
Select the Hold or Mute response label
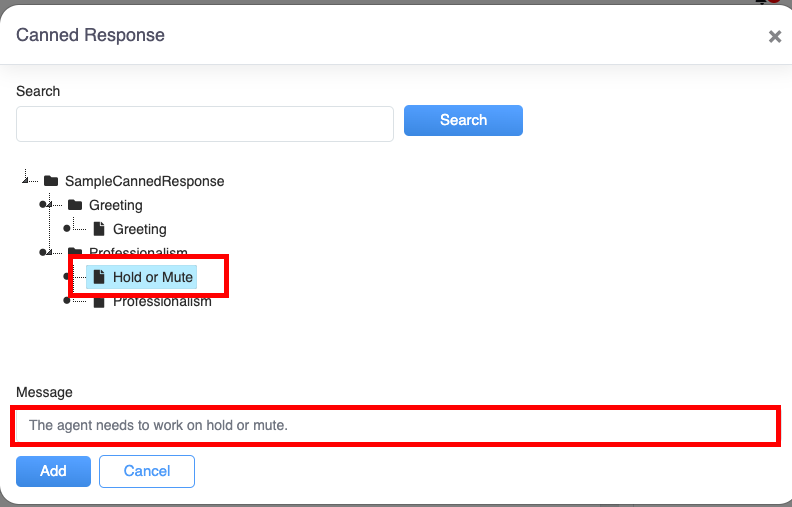coord(153,277)
